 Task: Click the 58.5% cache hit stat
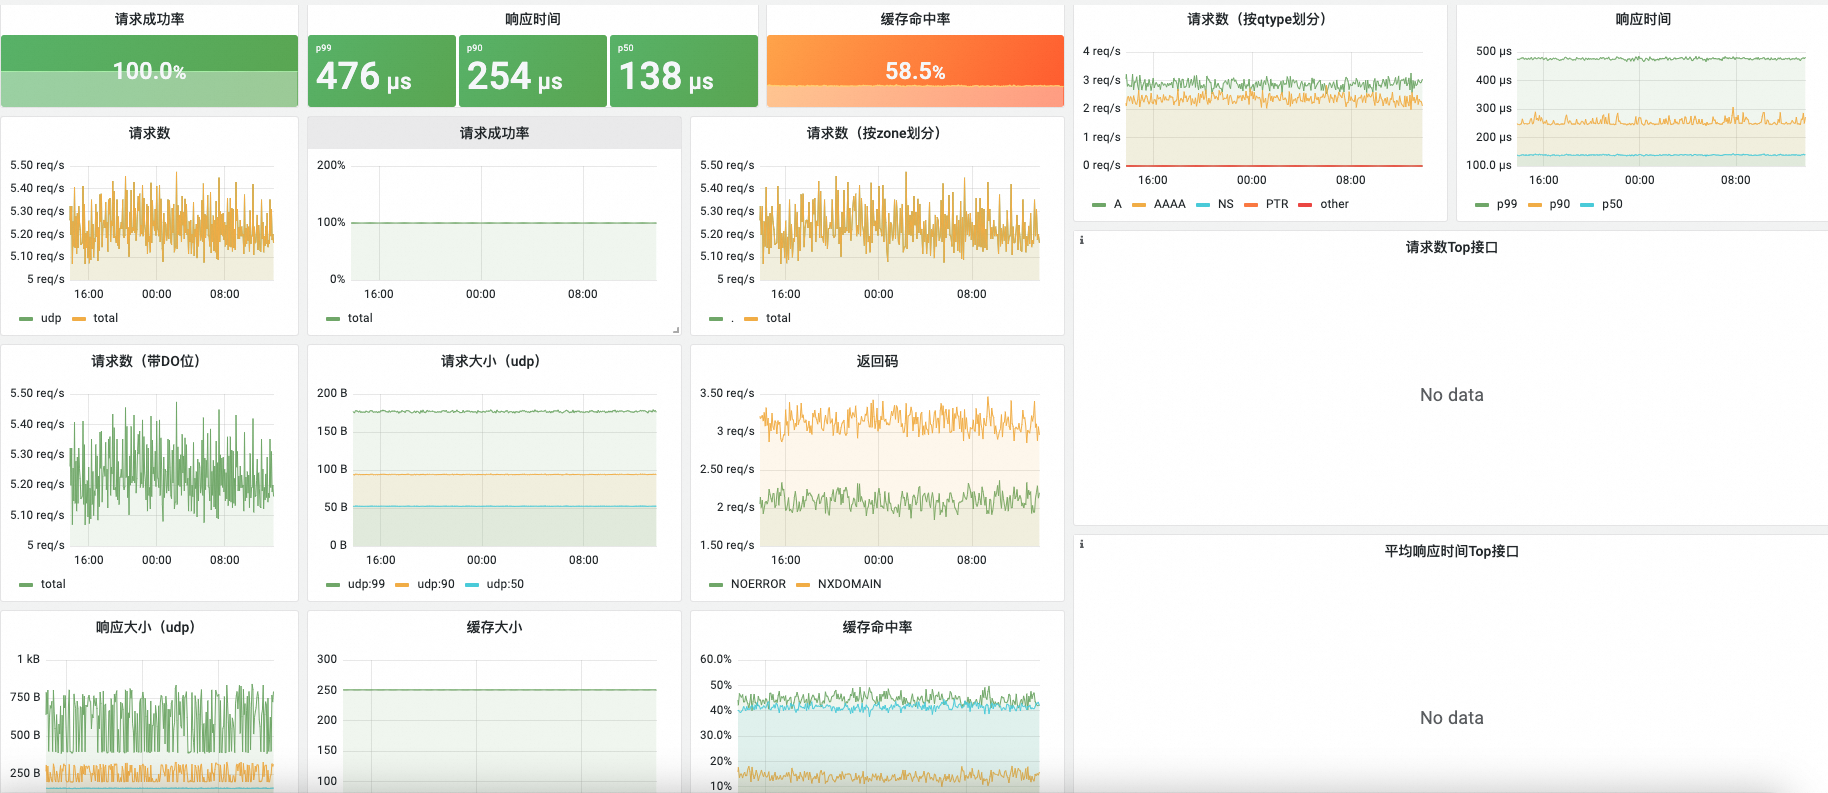tap(915, 71)
